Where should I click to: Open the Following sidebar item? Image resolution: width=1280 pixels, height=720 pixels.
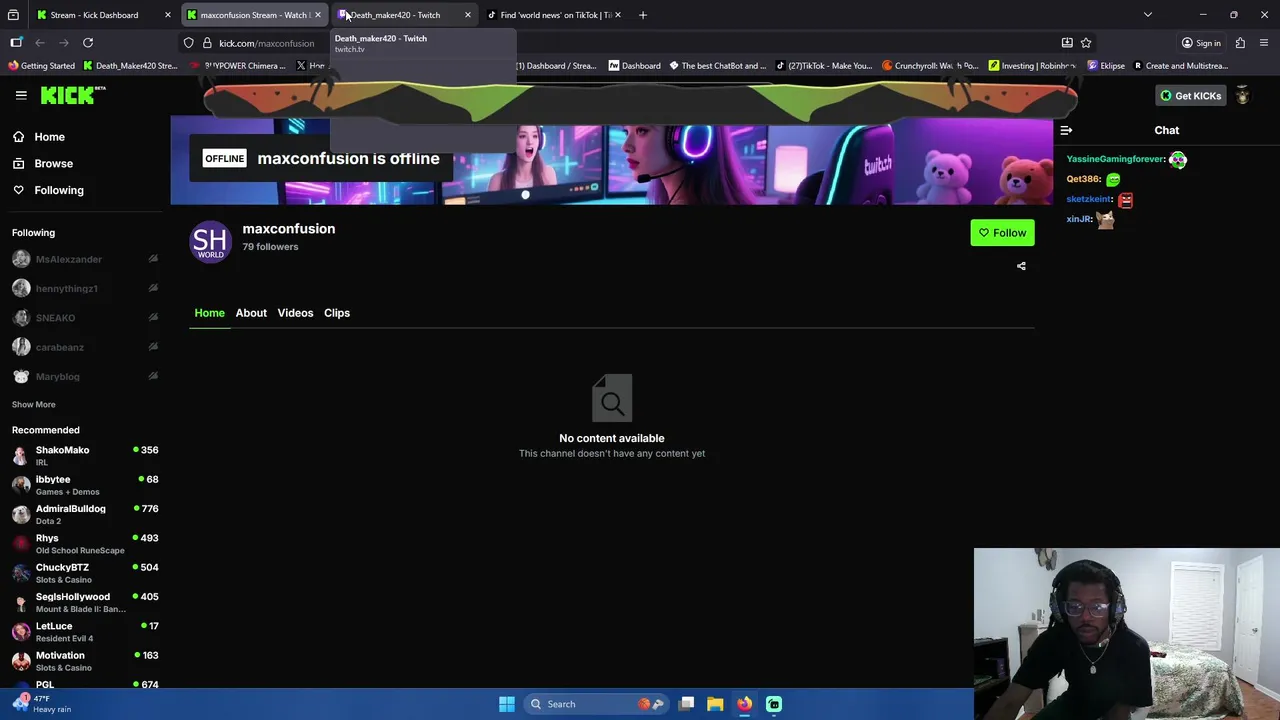pyautogui.click(x=59, y=190)
